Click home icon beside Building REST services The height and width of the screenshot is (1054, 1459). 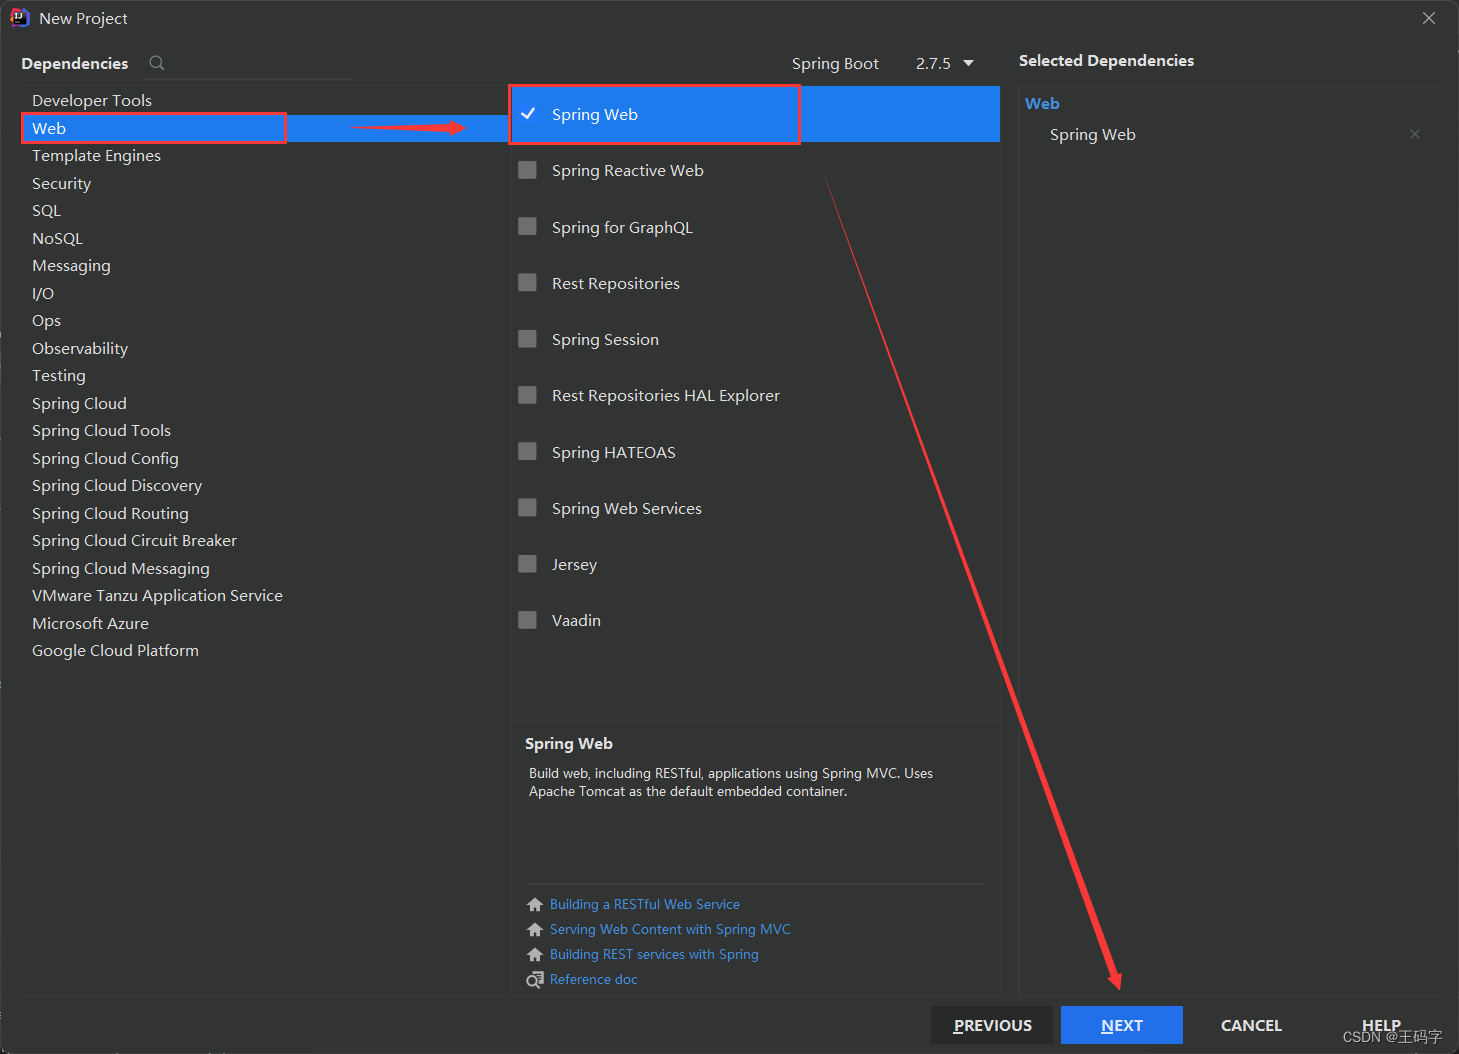[x=535, y=954]
